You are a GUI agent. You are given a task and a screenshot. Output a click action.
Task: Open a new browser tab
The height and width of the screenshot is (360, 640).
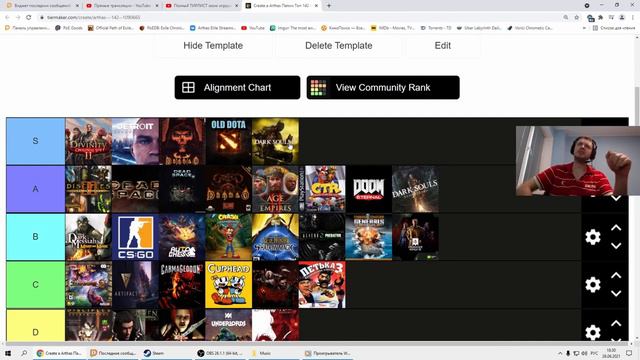329,6
